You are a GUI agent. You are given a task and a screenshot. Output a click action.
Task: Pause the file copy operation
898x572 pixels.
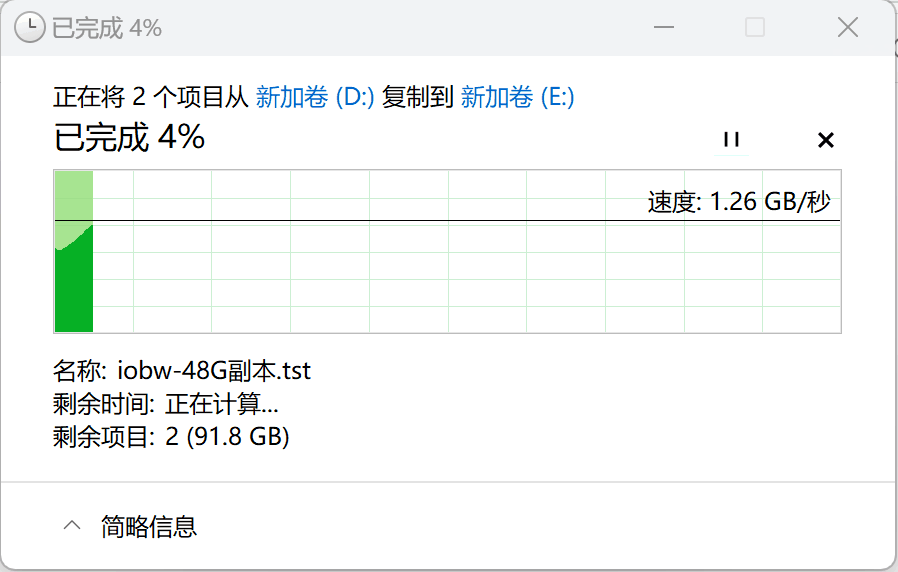[732, 140]
